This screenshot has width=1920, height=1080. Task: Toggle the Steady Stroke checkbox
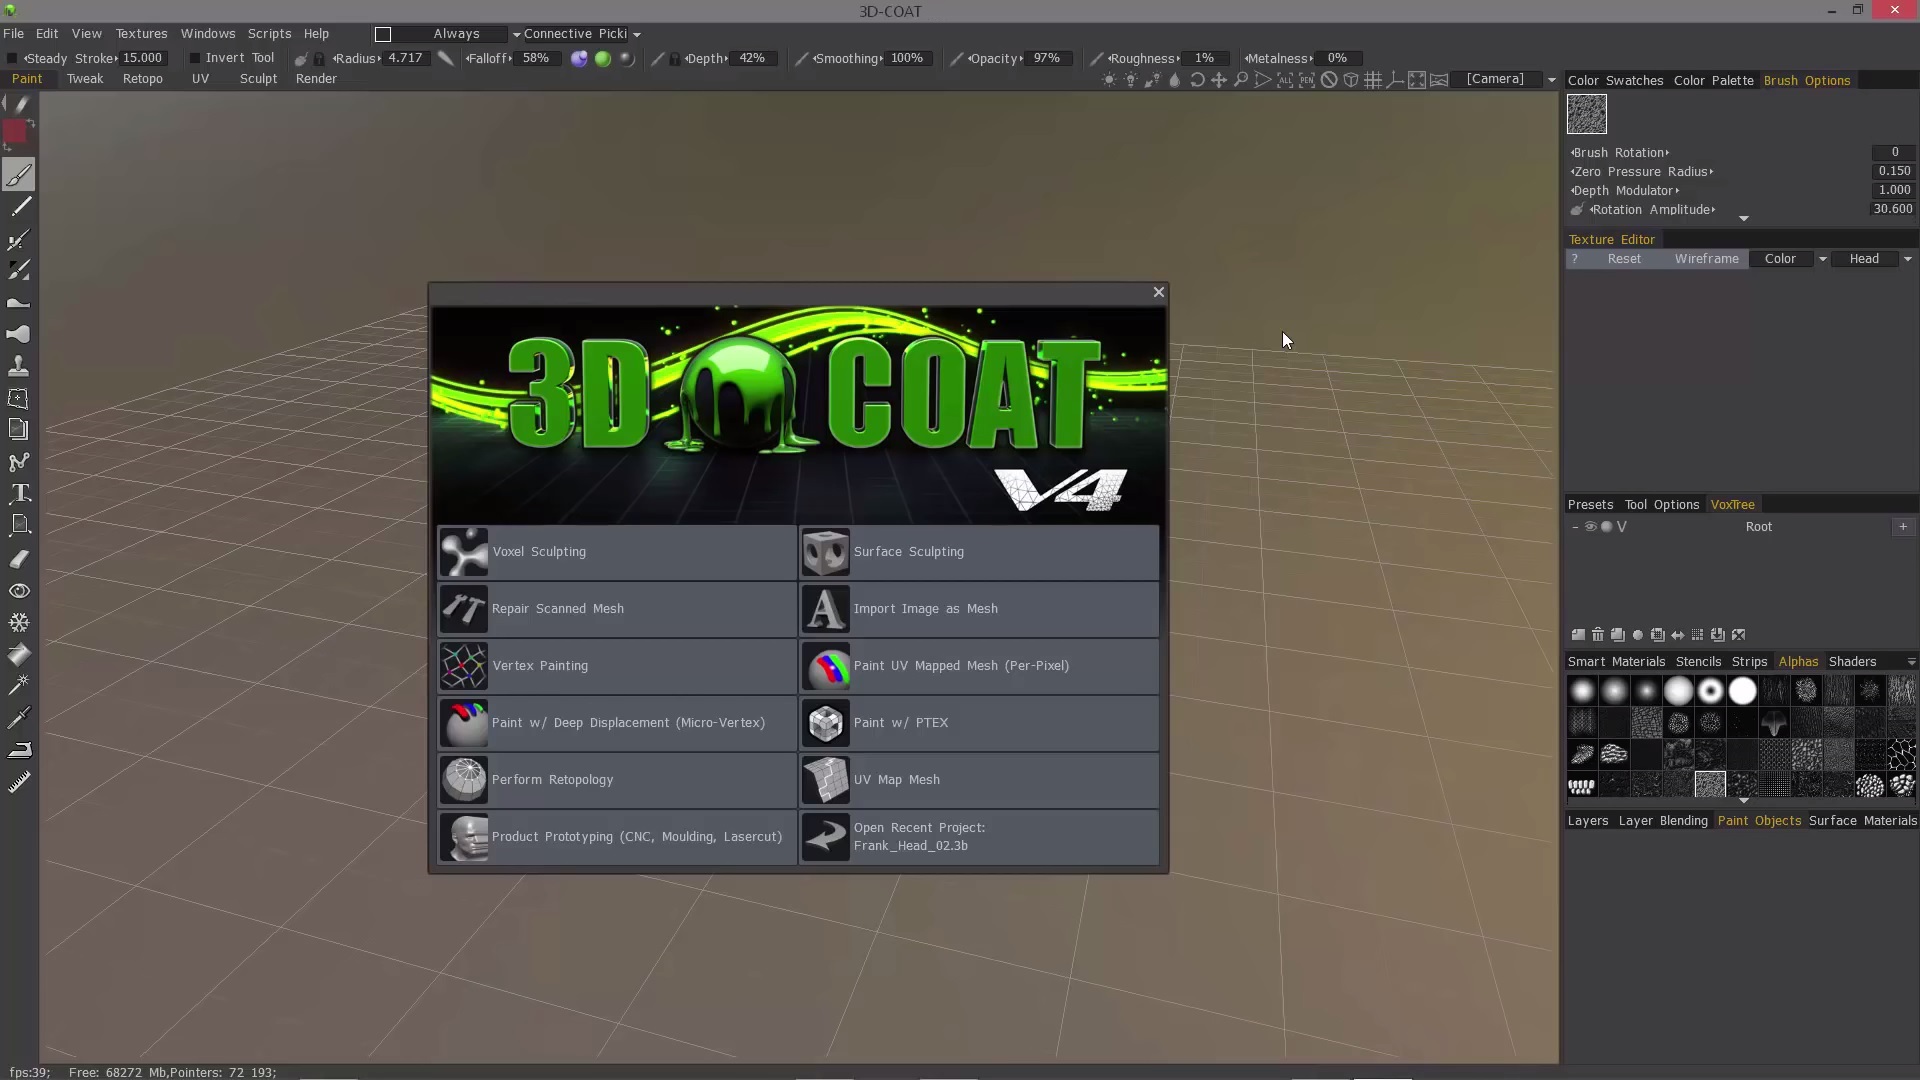pyautogui.click(x=12, y=58)
